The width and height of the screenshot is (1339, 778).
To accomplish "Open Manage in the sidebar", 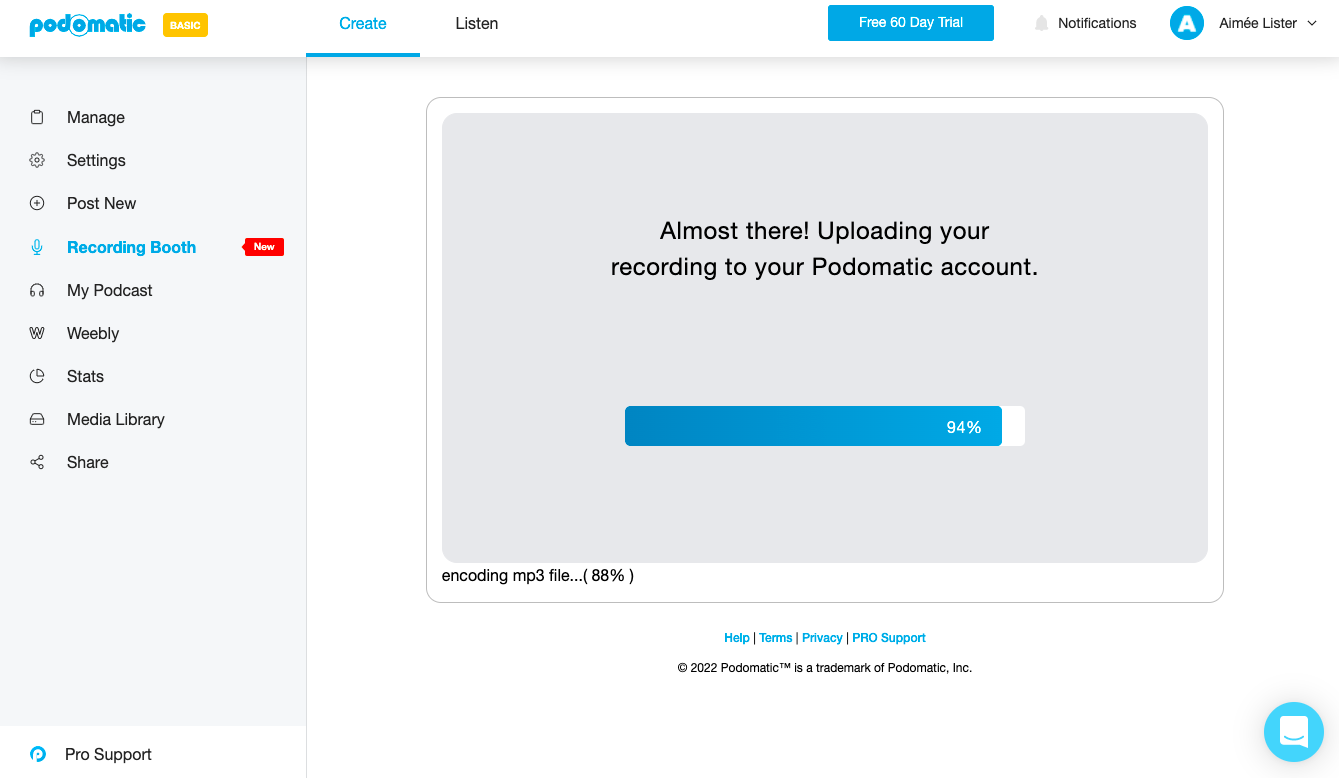I will (x=96, y=117).
